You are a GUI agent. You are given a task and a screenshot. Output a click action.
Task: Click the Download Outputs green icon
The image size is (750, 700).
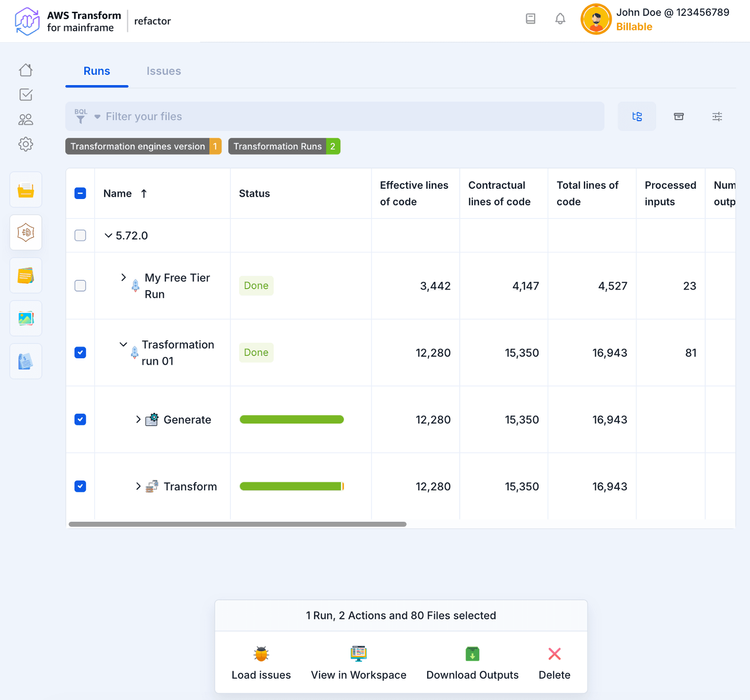(x=472, y=654)
